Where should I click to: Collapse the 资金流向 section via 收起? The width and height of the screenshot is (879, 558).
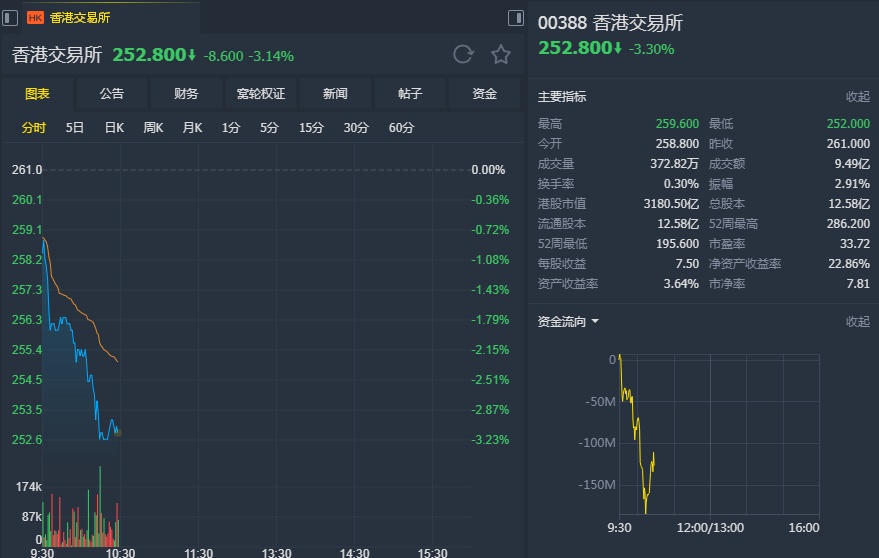(x=858, y=322)
